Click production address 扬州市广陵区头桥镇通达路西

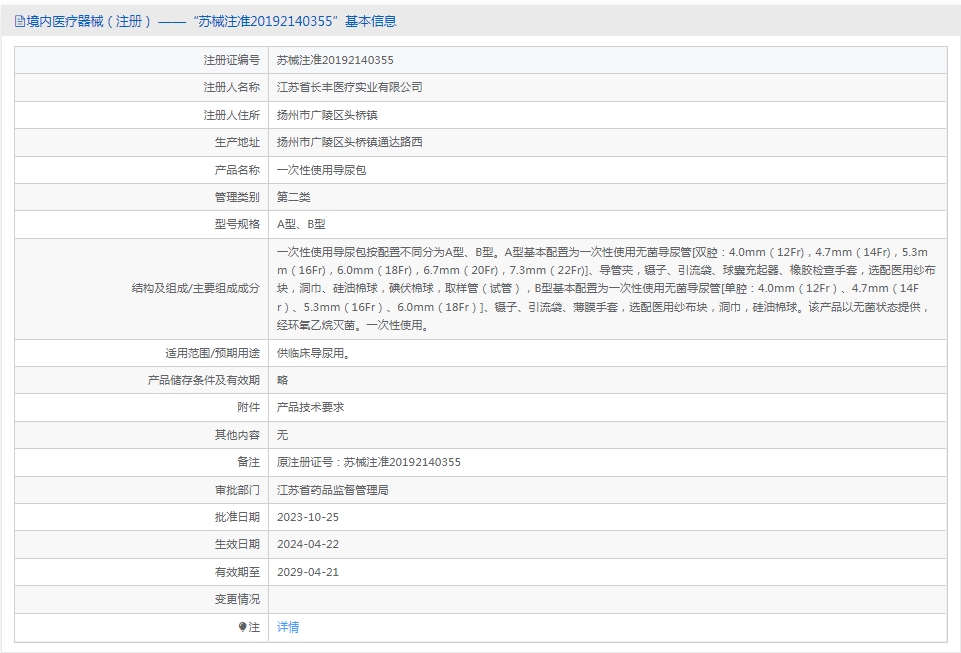(349, 142)
